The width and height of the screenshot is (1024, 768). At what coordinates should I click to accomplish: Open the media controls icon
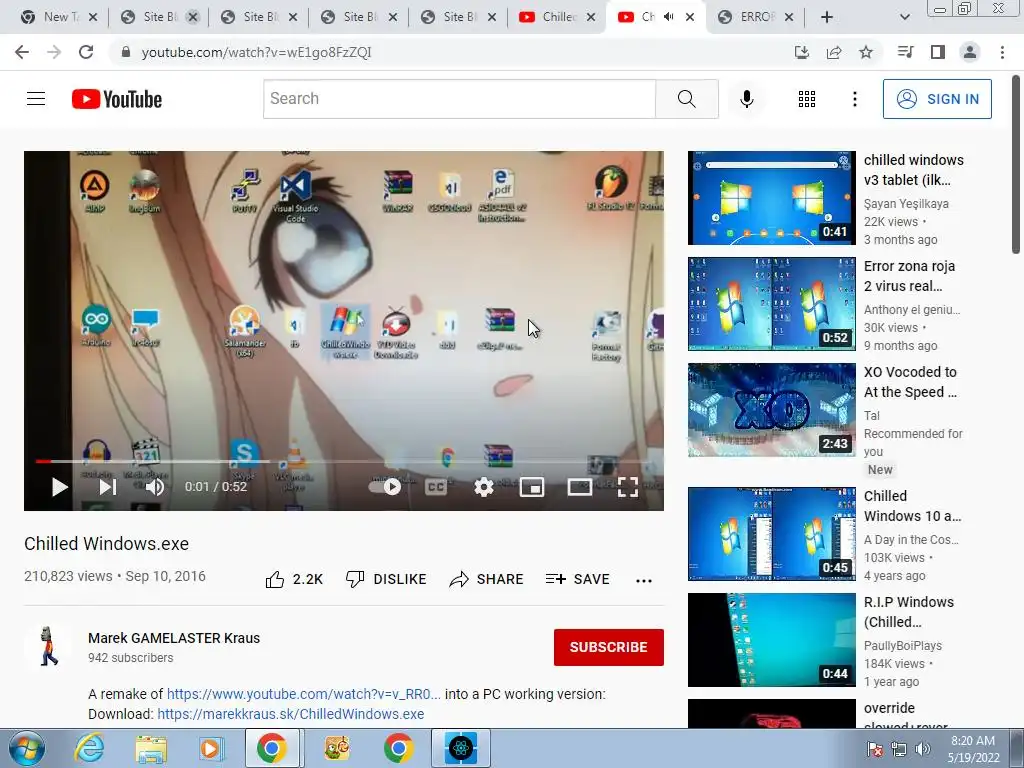coord(905,52)
